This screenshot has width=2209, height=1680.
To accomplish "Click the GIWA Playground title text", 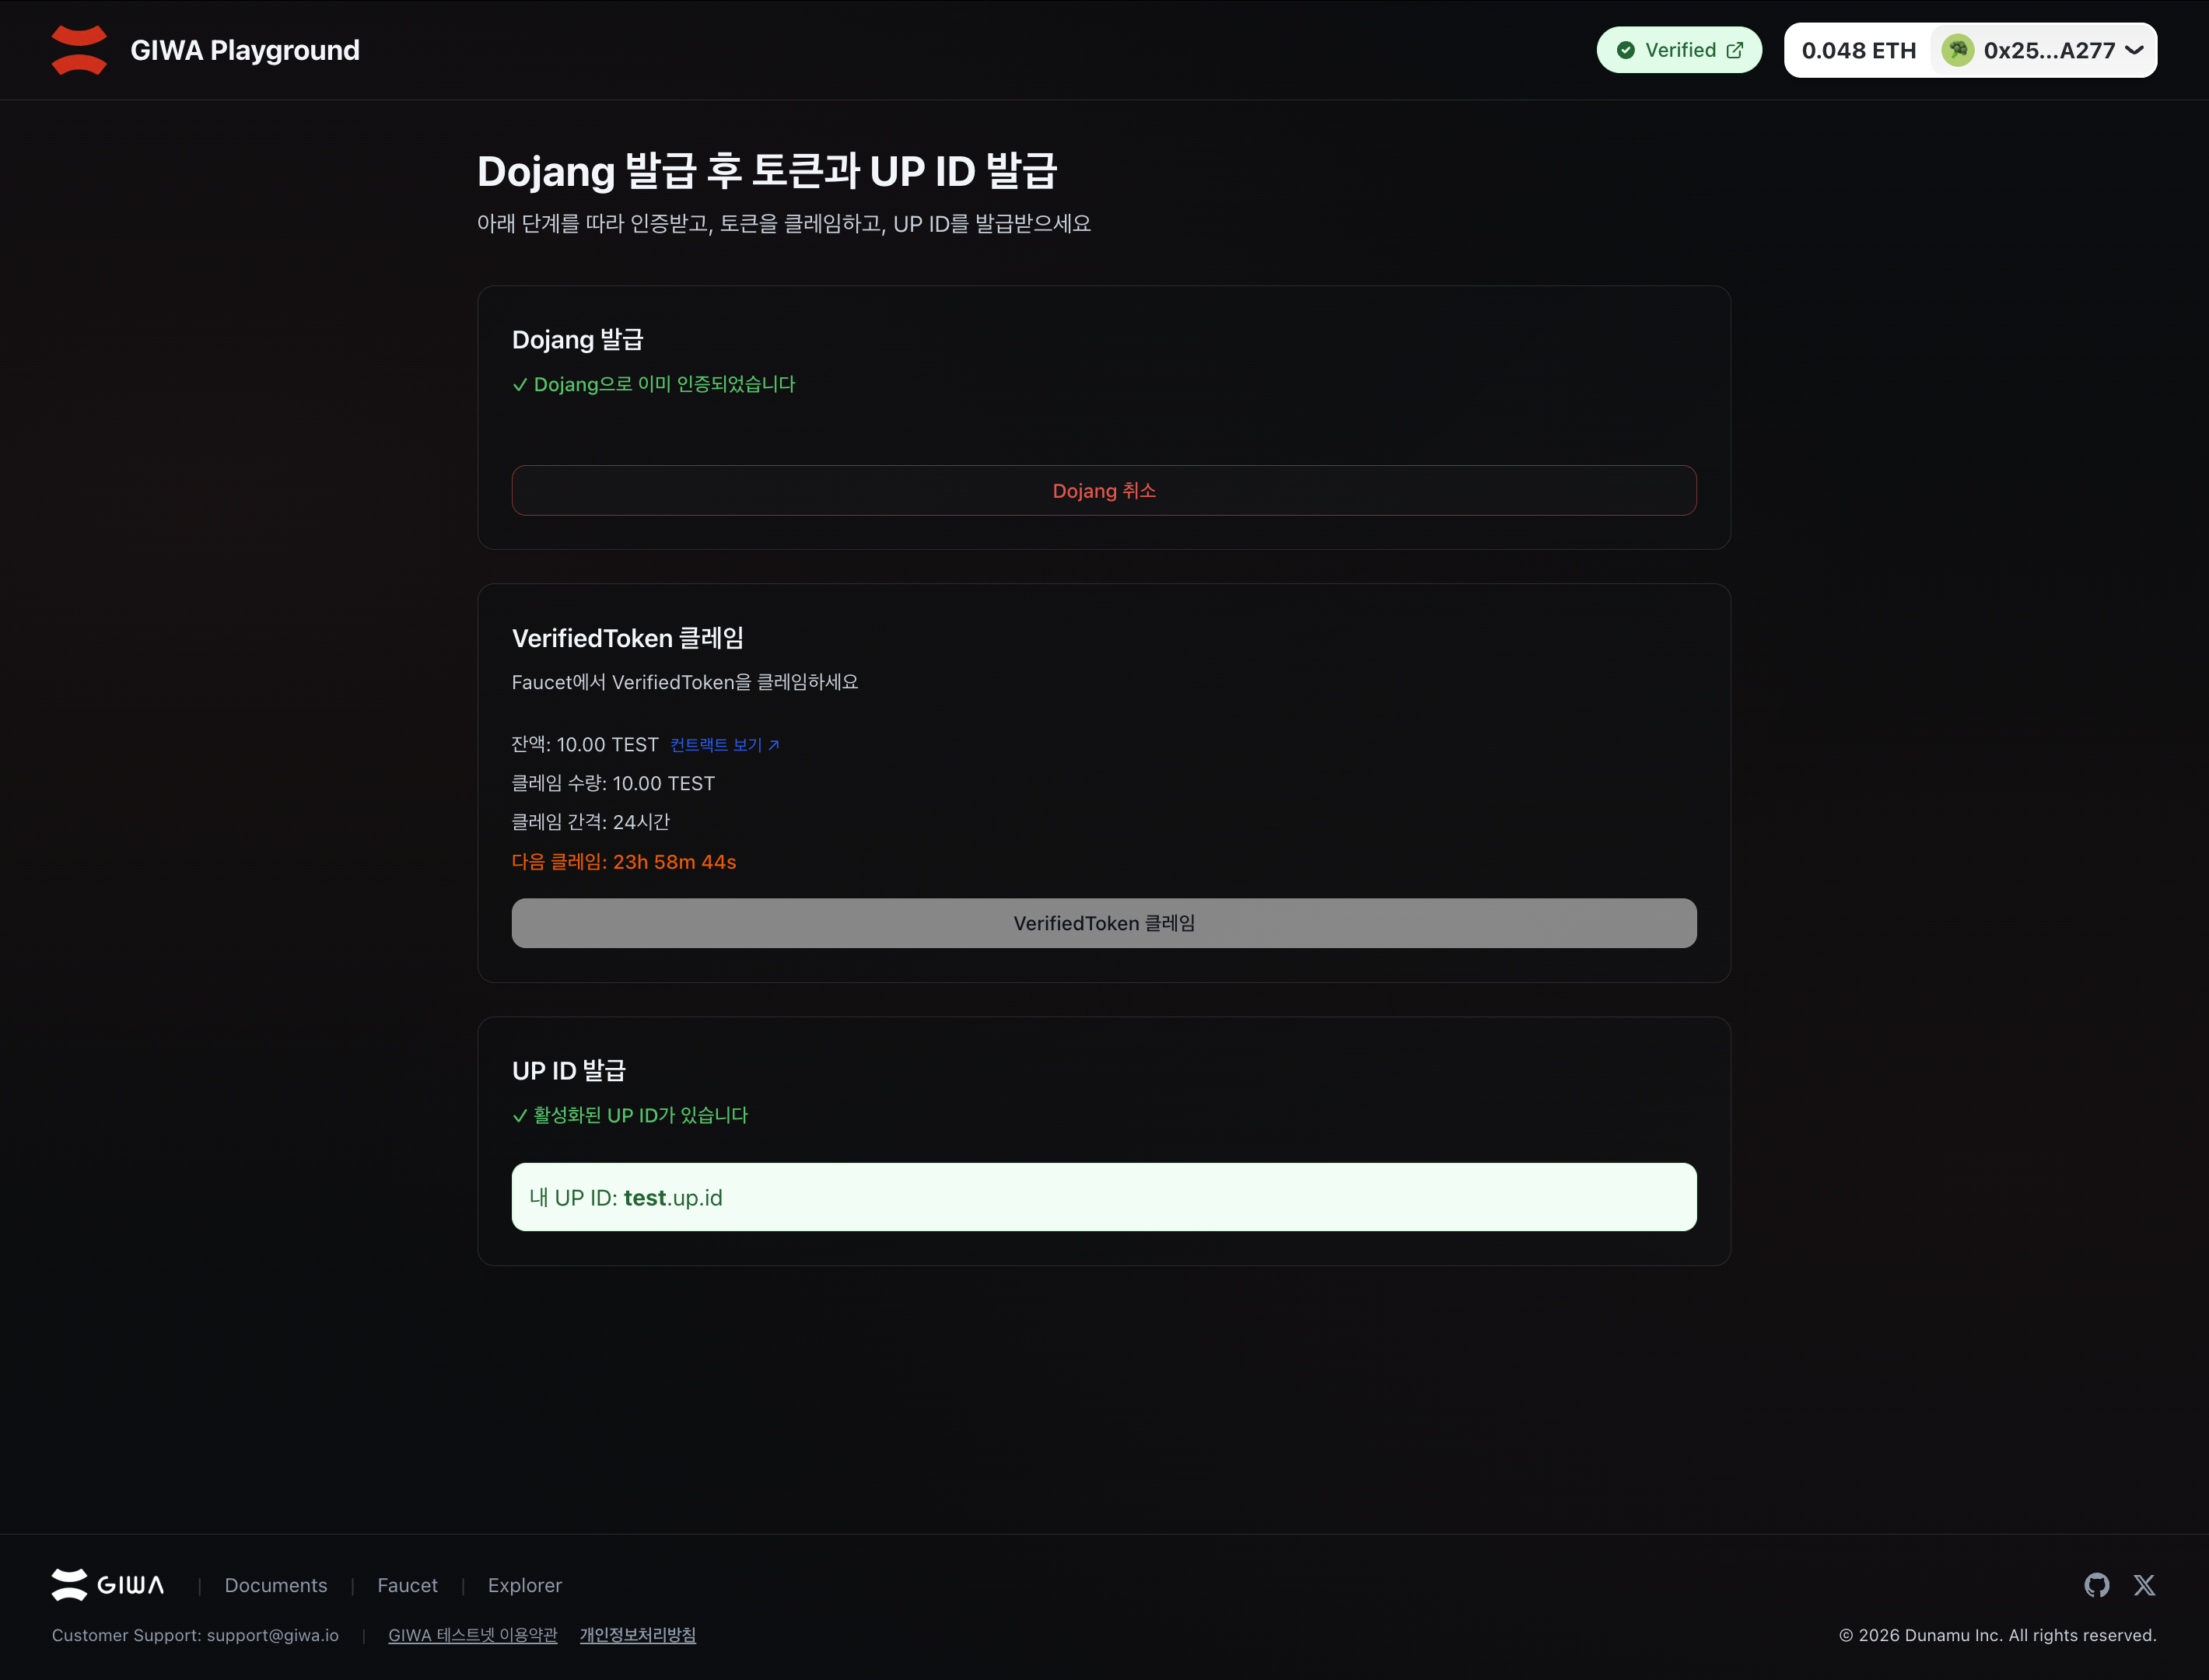I will pyautogui.click(x=245, y=50).
